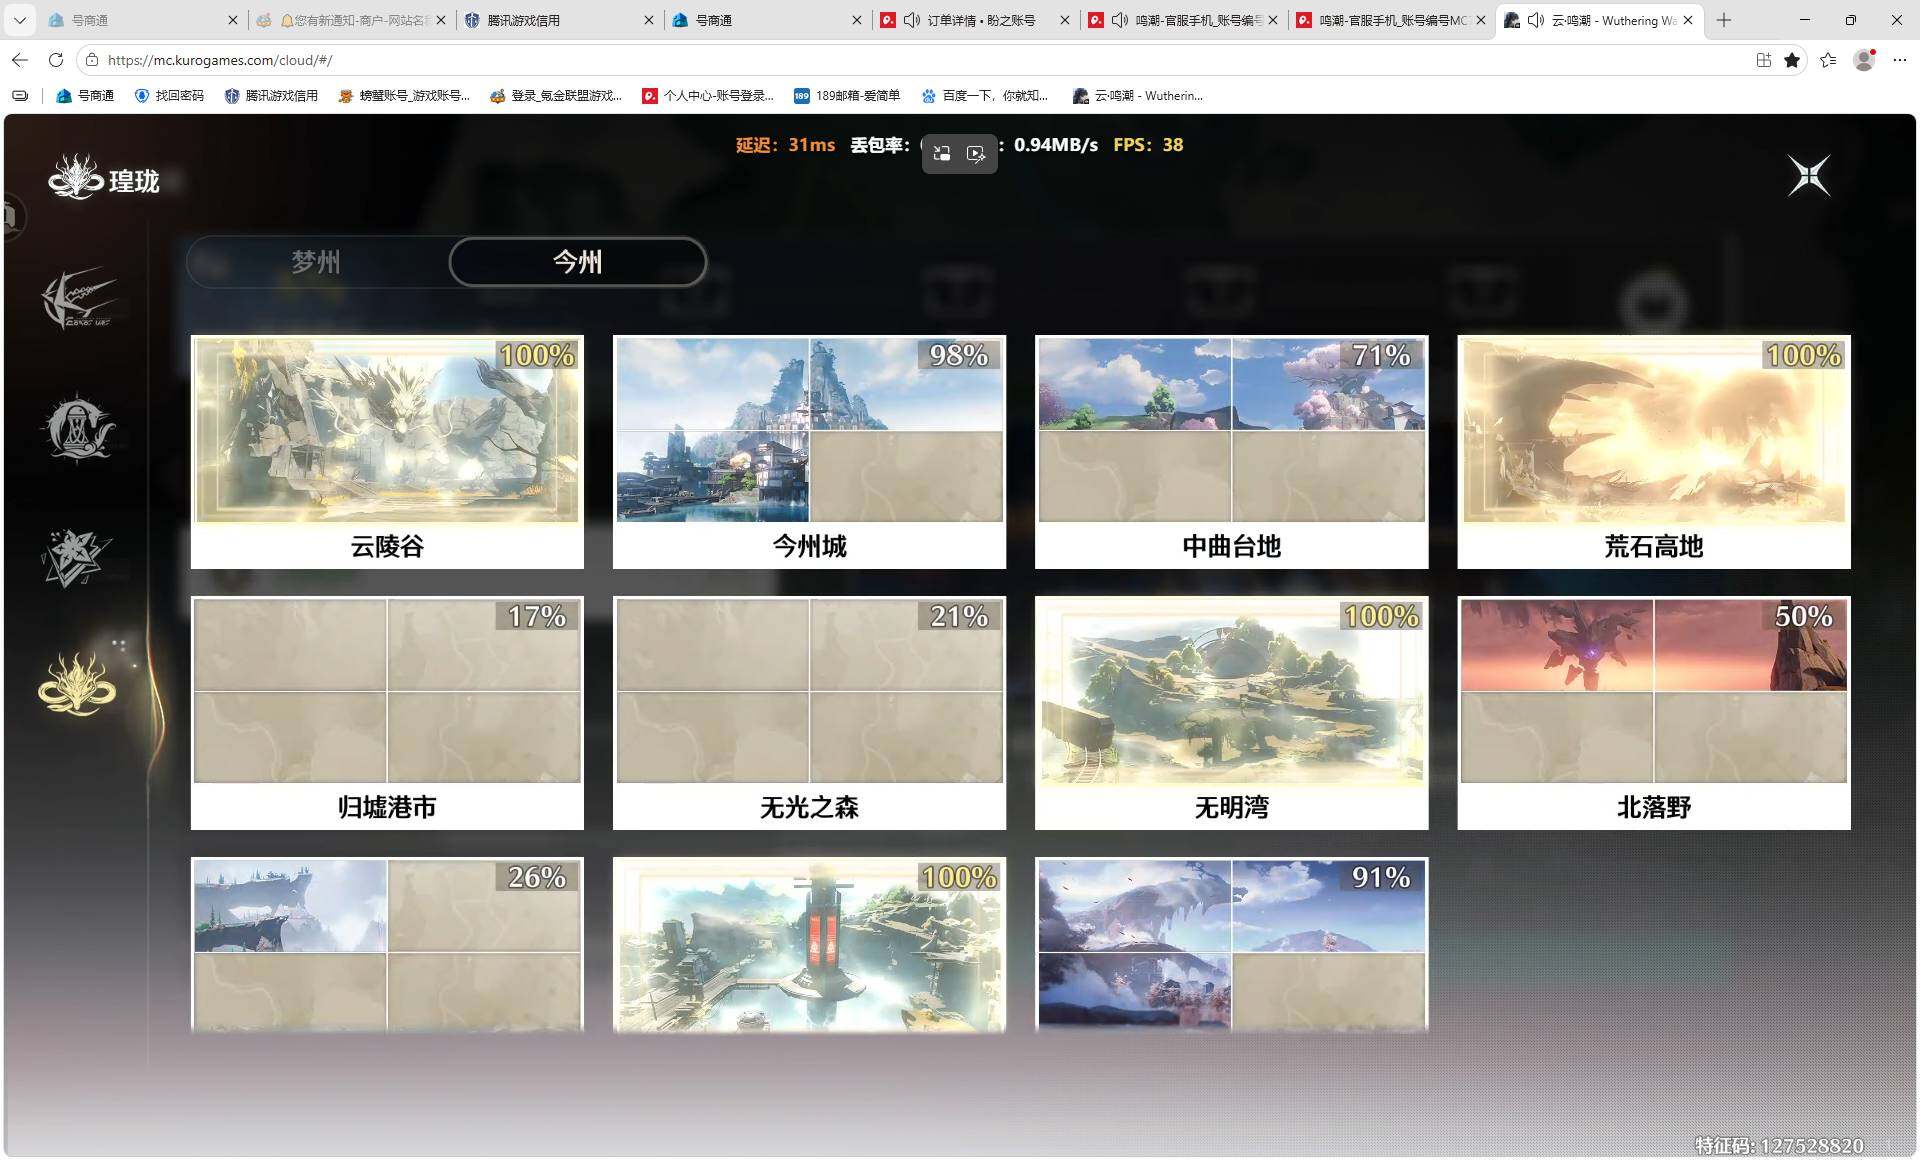Open the browser profile avatar
Image resolution: width=1920 pixels, height=1160 pixels.
tap(1864, 60)
